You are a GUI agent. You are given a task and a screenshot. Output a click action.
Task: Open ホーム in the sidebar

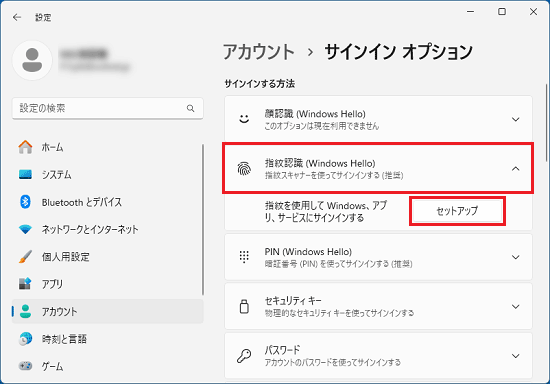pyautogui.click(x=108, y=147)
